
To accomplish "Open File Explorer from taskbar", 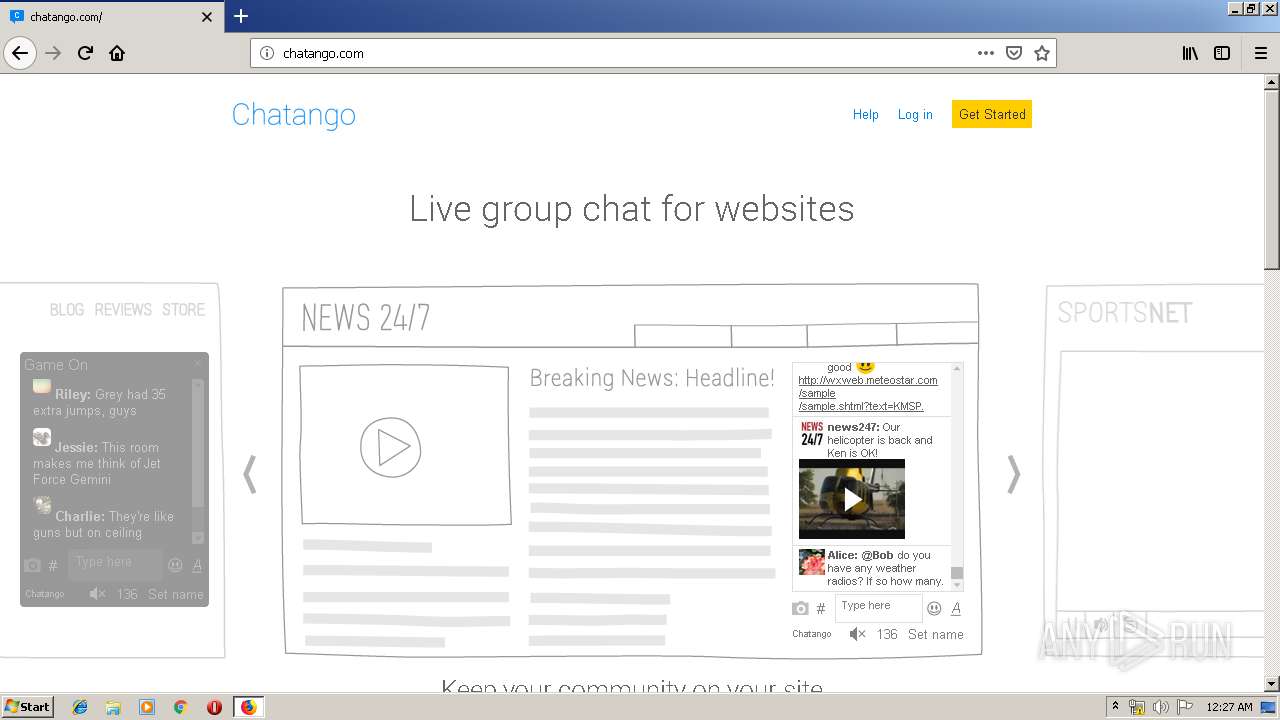I will [113, 707].
